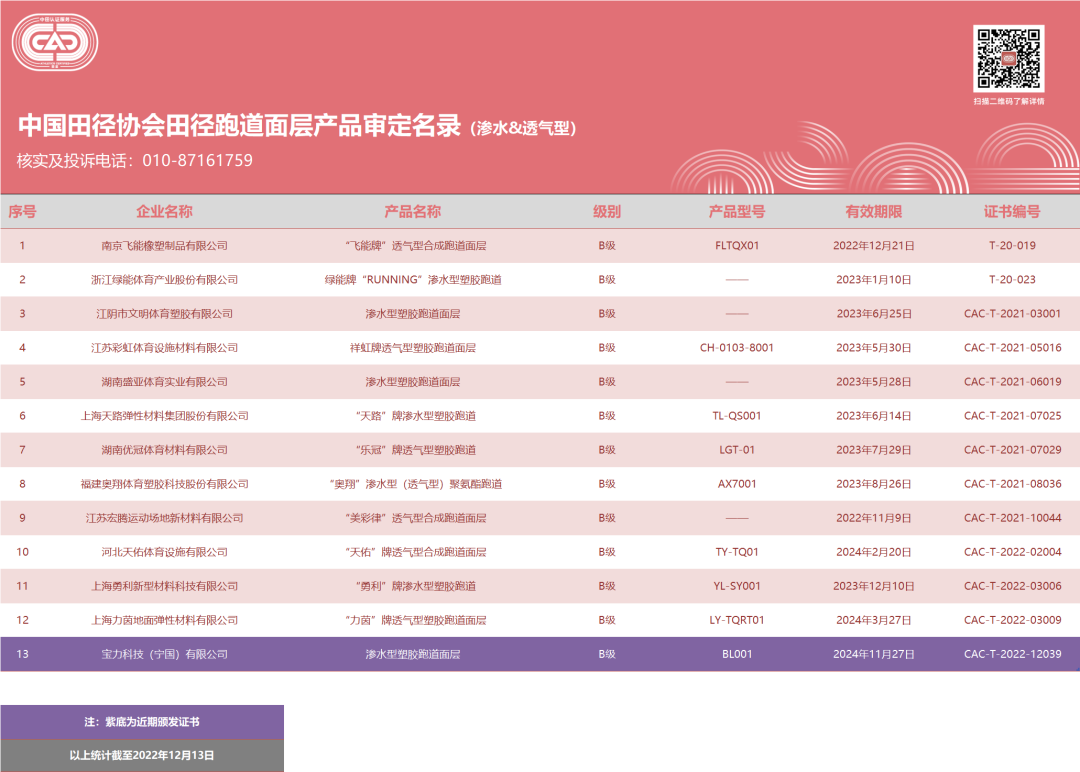Click certificate number CAC-T-2021-07025

coord(1012,416)
